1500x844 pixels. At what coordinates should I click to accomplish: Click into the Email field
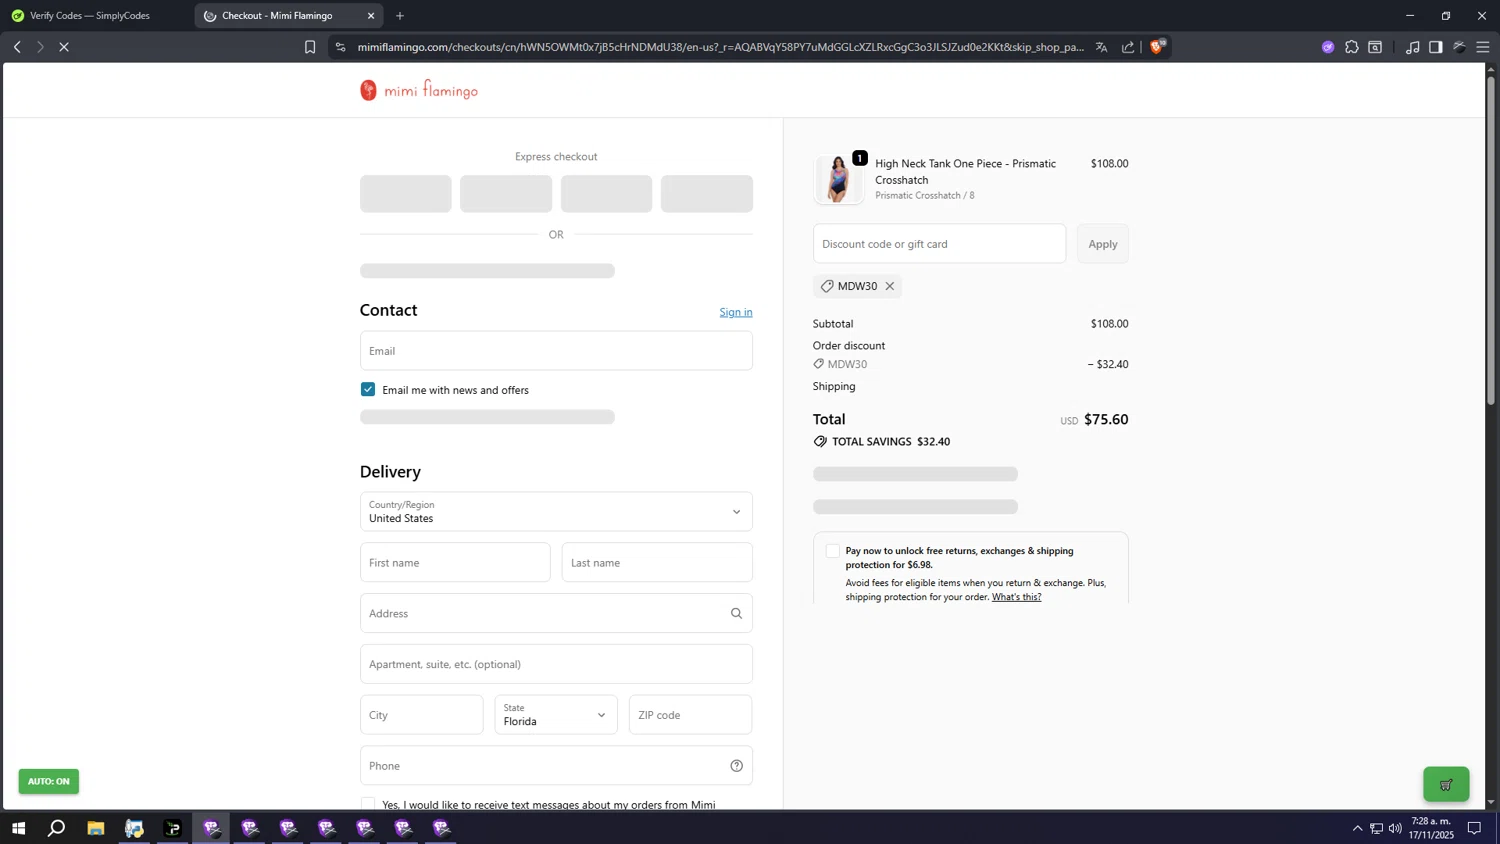556,351
